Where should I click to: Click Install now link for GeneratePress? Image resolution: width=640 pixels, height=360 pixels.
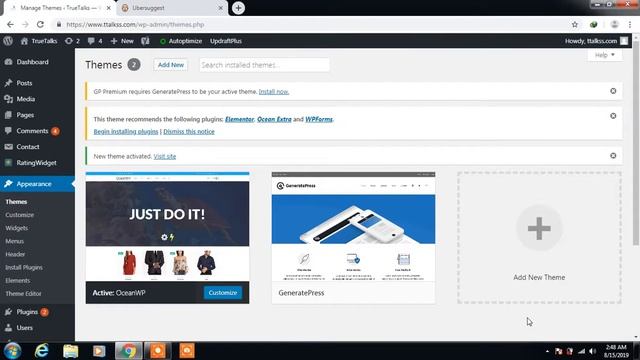pyautogui.click(x=274, y=91)
